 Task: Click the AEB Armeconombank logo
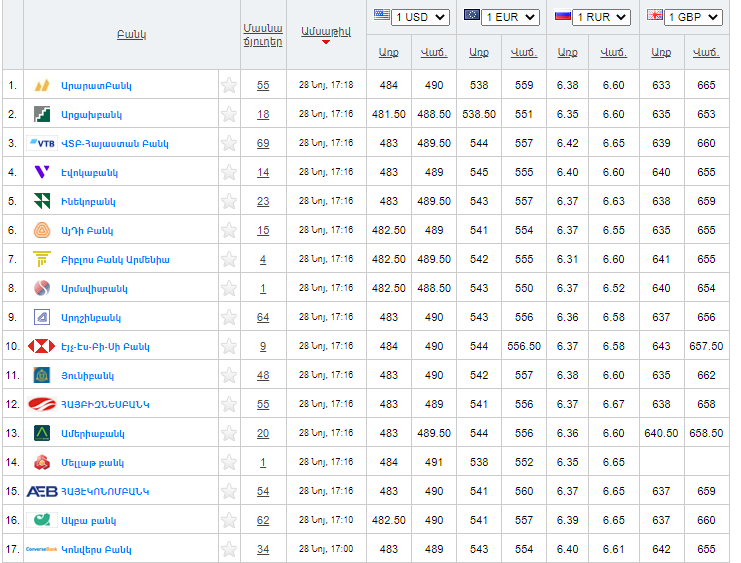pos(42,491)
